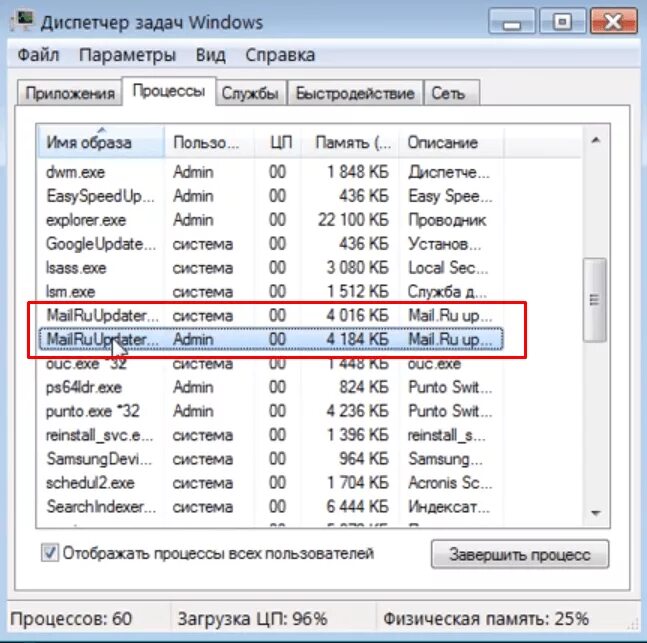Maximize the Диспетчер задач window
647x643 pixels.
click(x=562, y=21)
